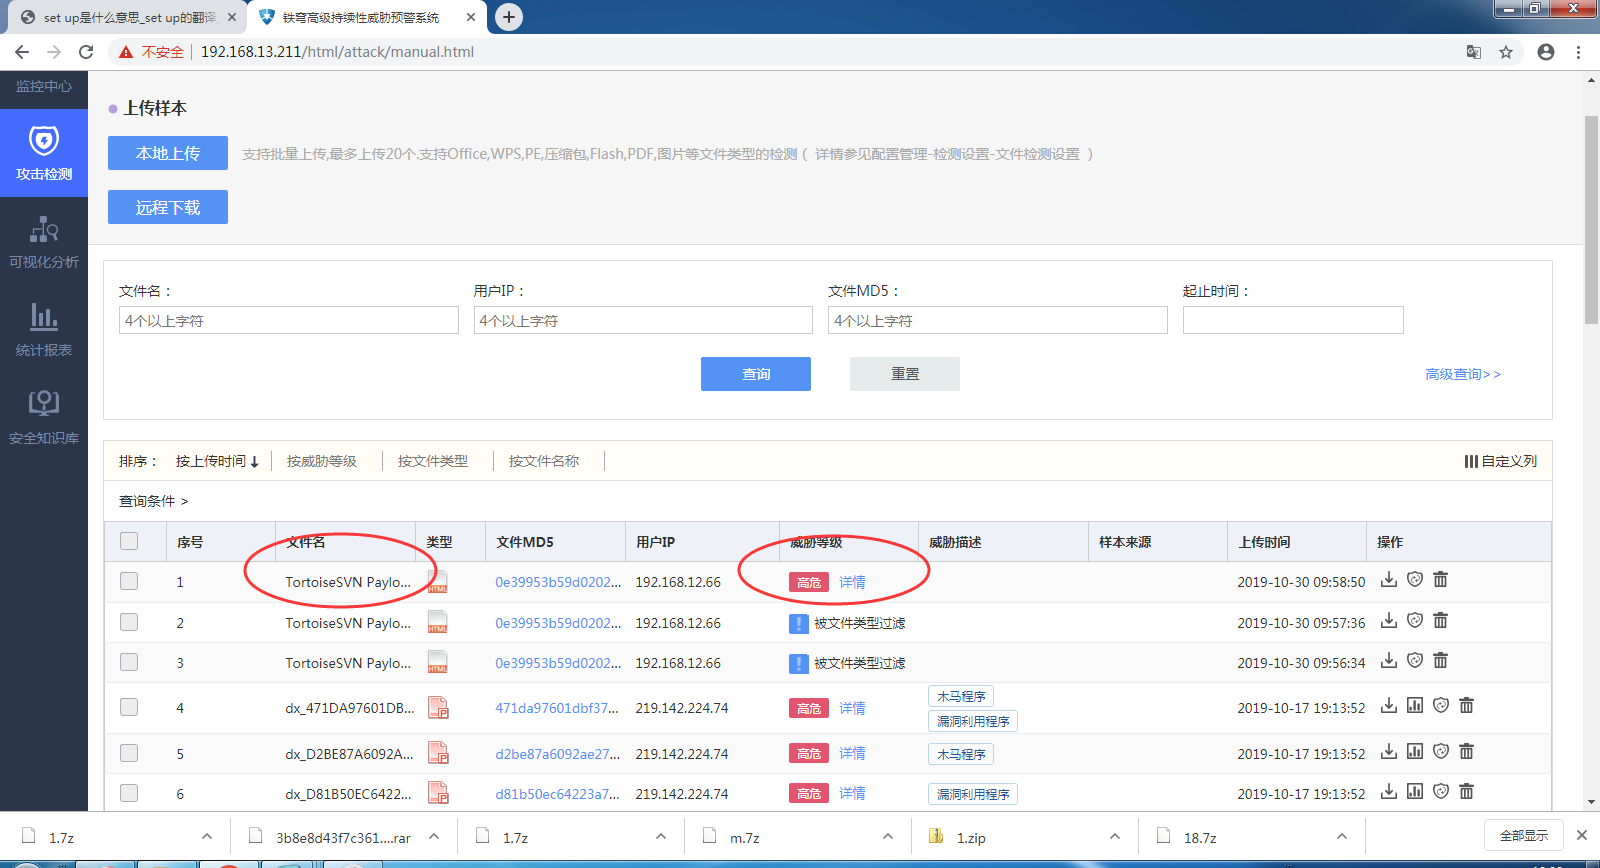Switch to the set up翻译 browser tab
Screen dimensions: 1600x868
129,17
